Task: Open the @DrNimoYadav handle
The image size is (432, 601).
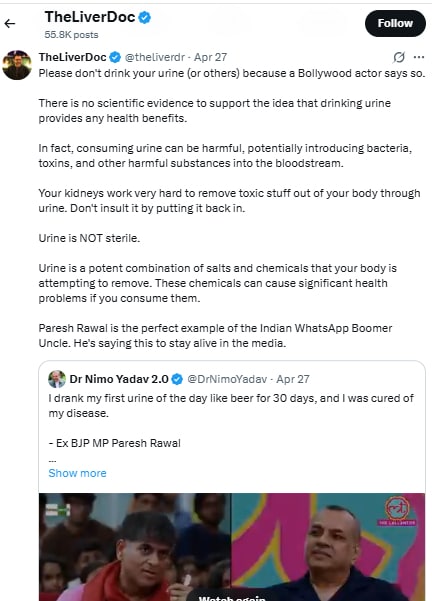Action: click(227, 379)
